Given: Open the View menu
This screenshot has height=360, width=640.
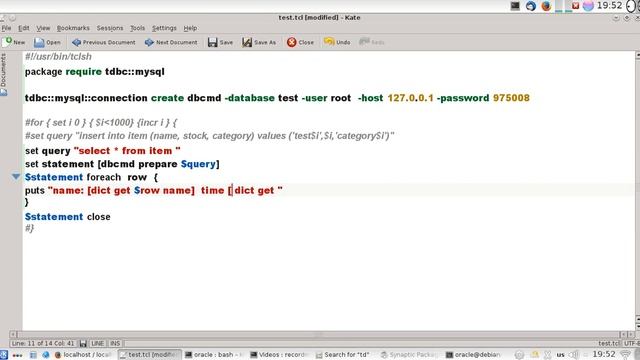Looking at the screenshot, I should click(x=43, y=28).
